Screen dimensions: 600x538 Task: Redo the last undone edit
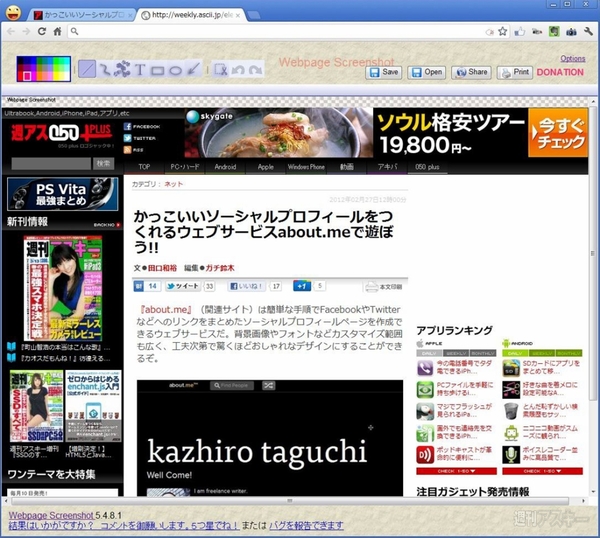point(255,70)
